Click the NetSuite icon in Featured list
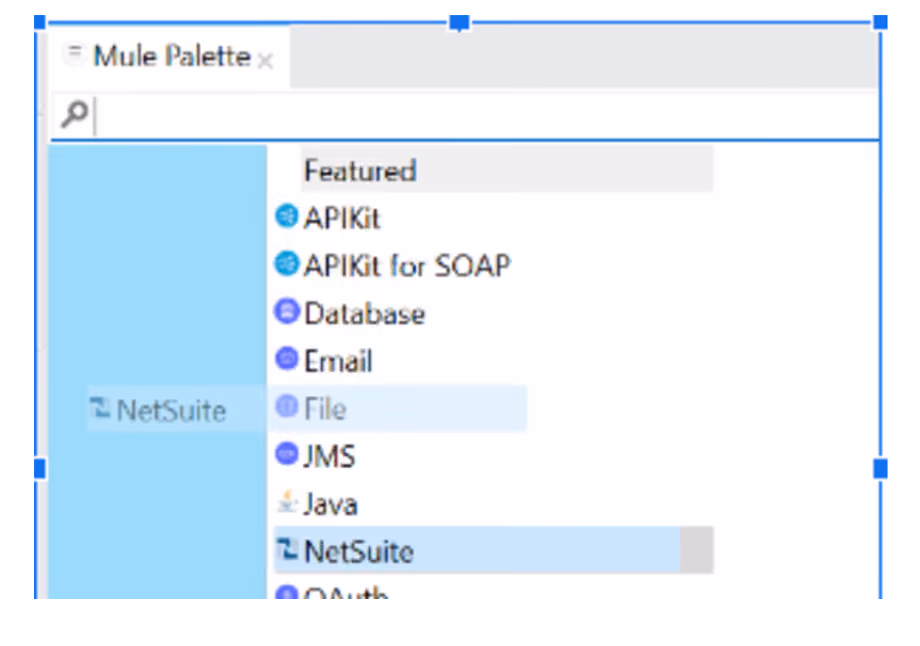The width and height of the screenshot is (920, 646). click(x=287, y=549)
